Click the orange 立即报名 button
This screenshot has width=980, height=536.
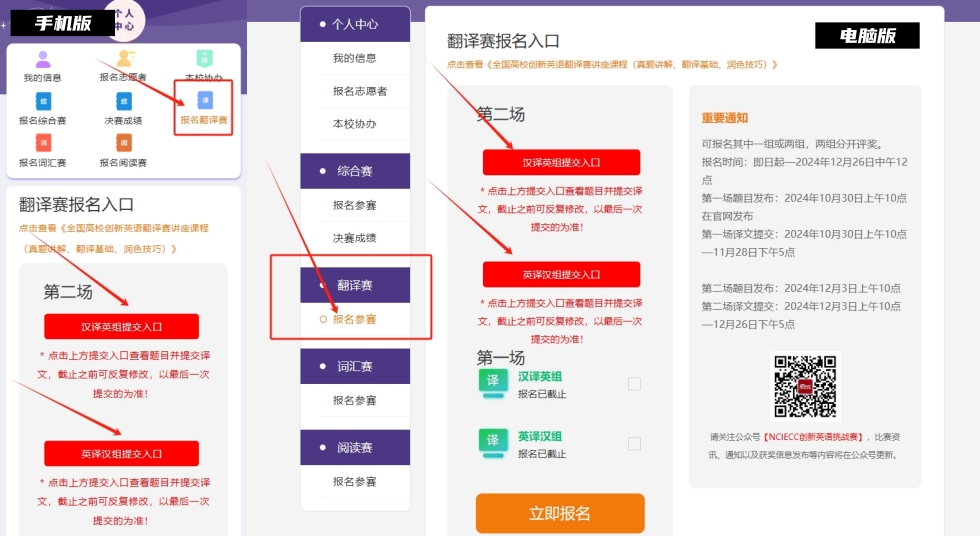tap(560, 513)
